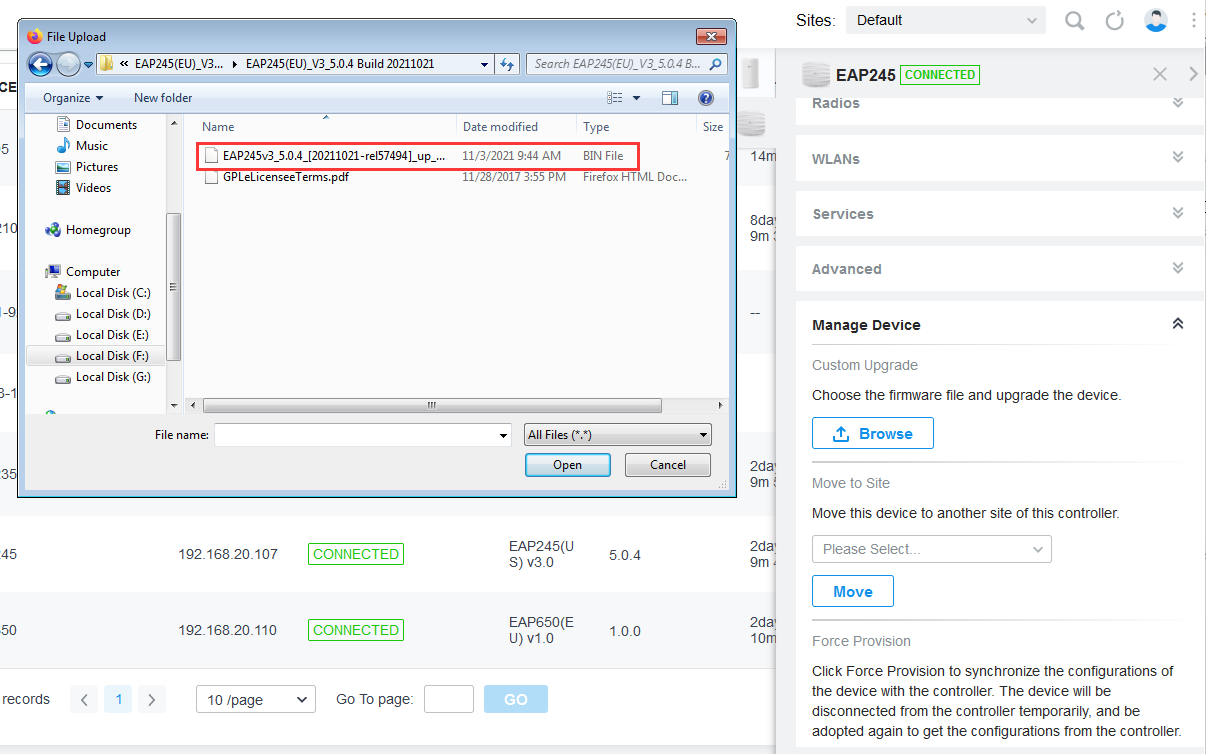Close the EAP245 device panel
This screenshot has height=754, width=1206.
click(1160, 74)
